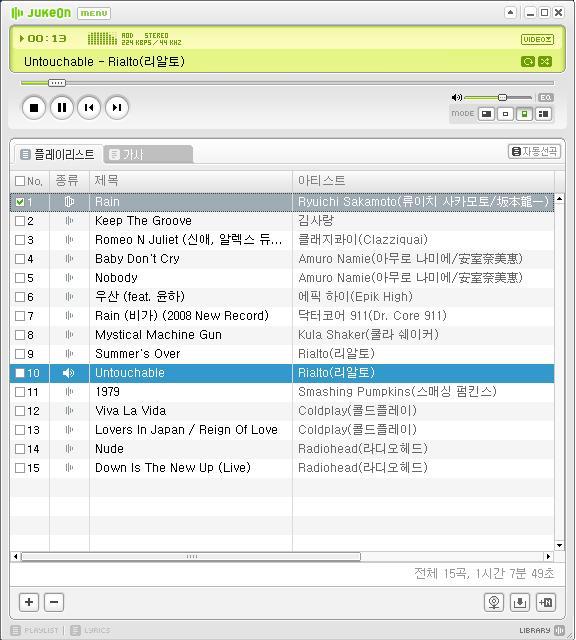The width and height of the screenshot is (576, 640).
Task: Select the track Summer's Over
Action: click(x=138, y=354)
